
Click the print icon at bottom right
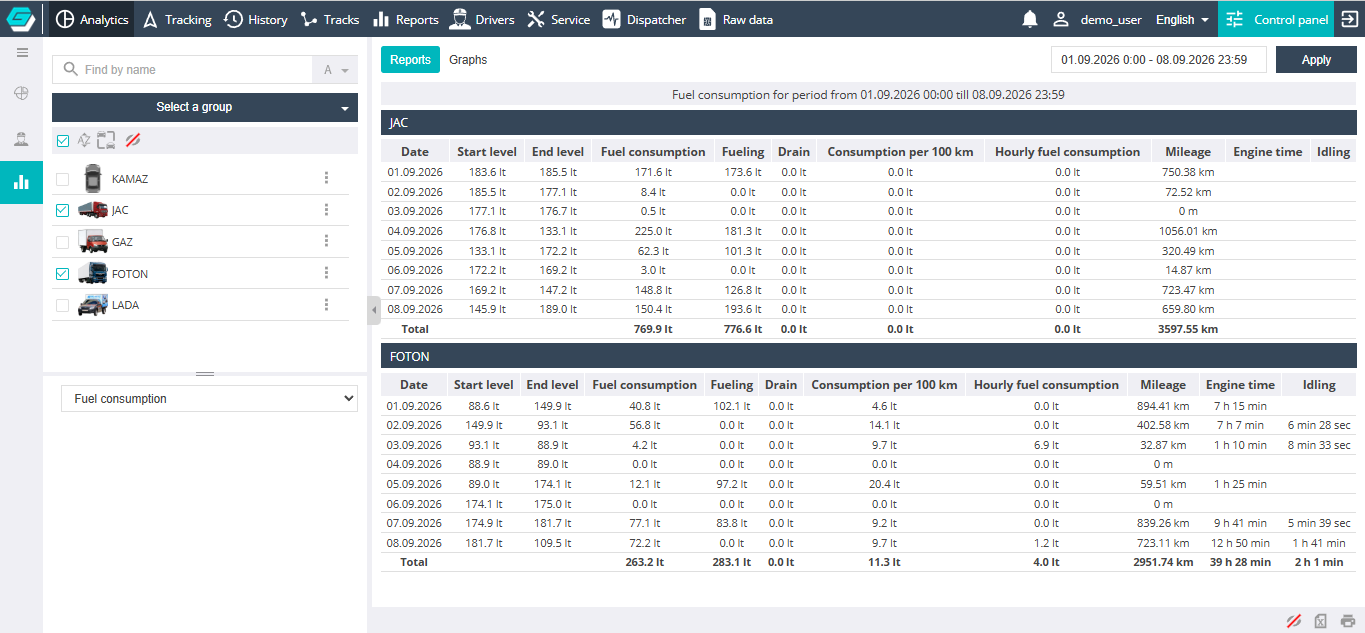1348,621
